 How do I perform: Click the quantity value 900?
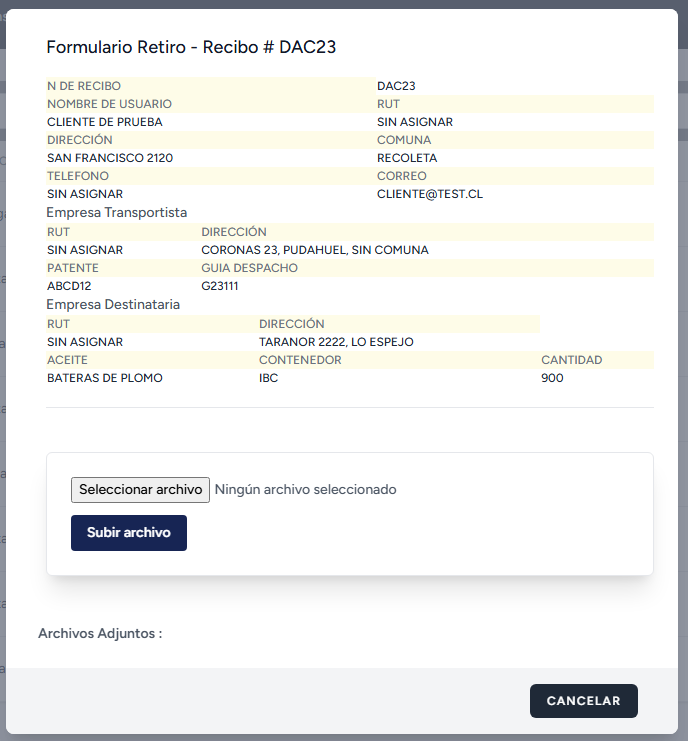click(x=552, y=378)
